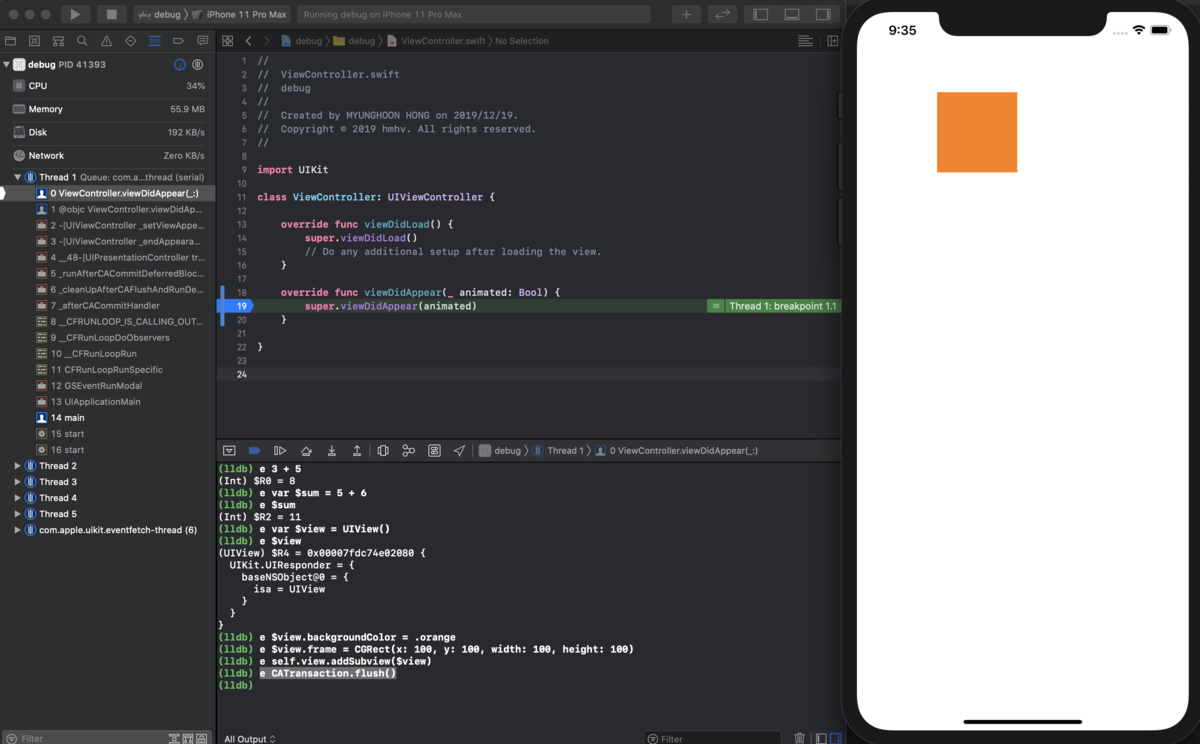Select frame 13 UIApplicationMain

click(108, 401)
